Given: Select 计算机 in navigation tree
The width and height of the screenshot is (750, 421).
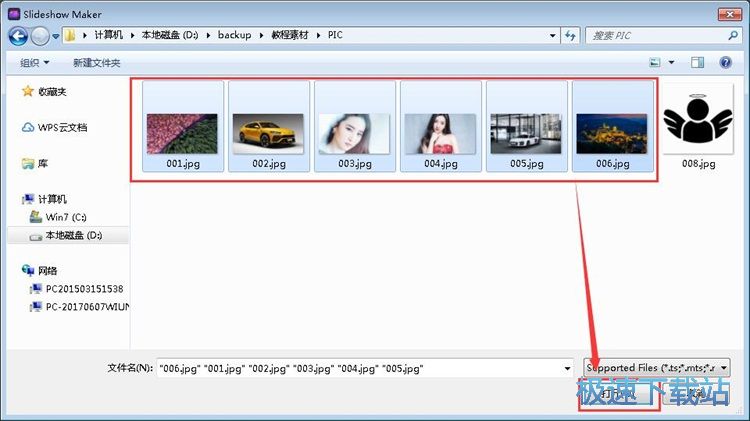Looking at the screenshot, I should [53, 199].
